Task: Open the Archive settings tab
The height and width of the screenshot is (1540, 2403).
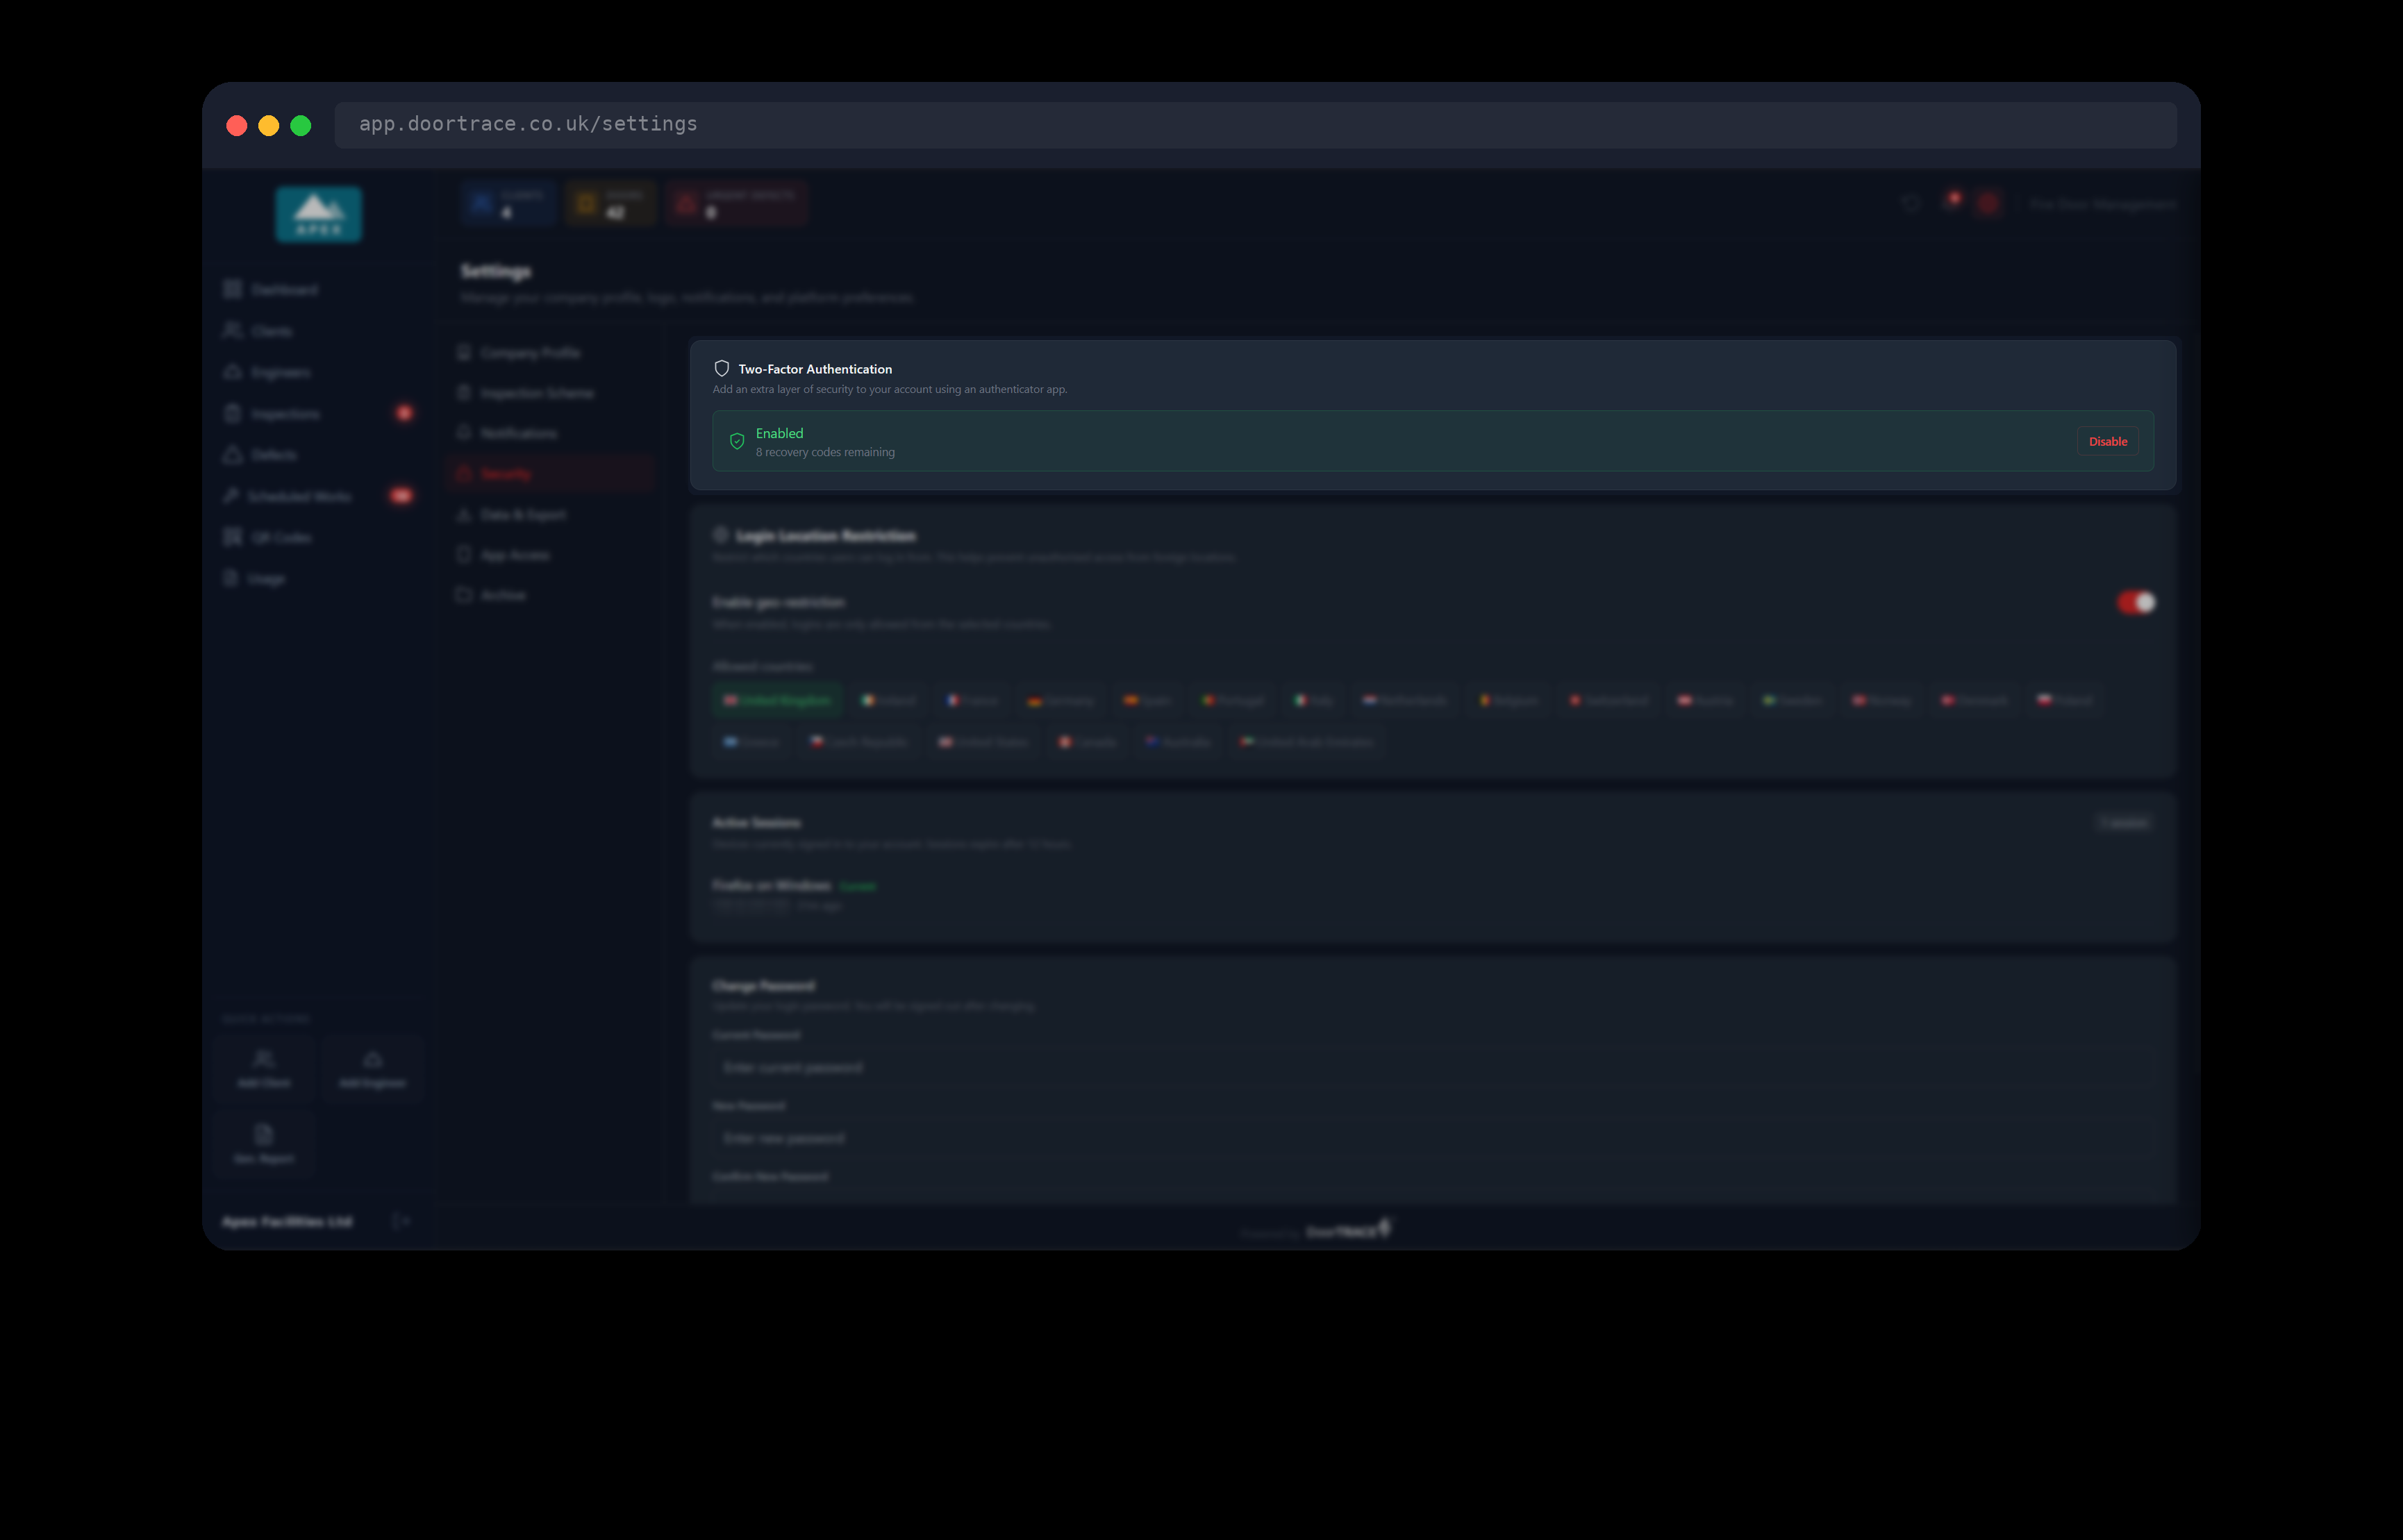Action: coord(551,595)
